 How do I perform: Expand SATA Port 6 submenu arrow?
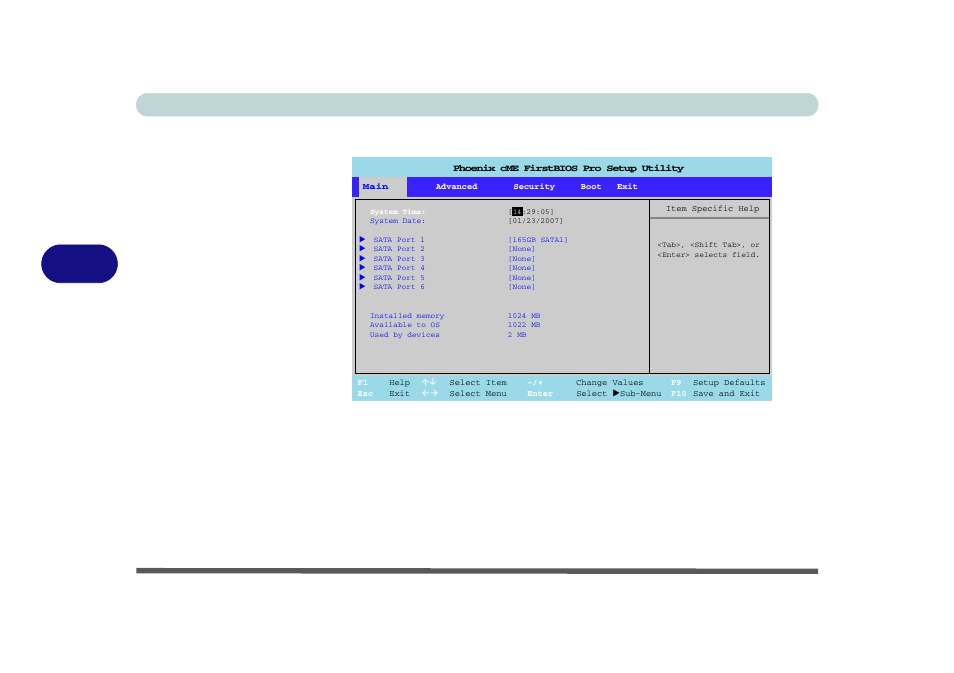point(362,287)
